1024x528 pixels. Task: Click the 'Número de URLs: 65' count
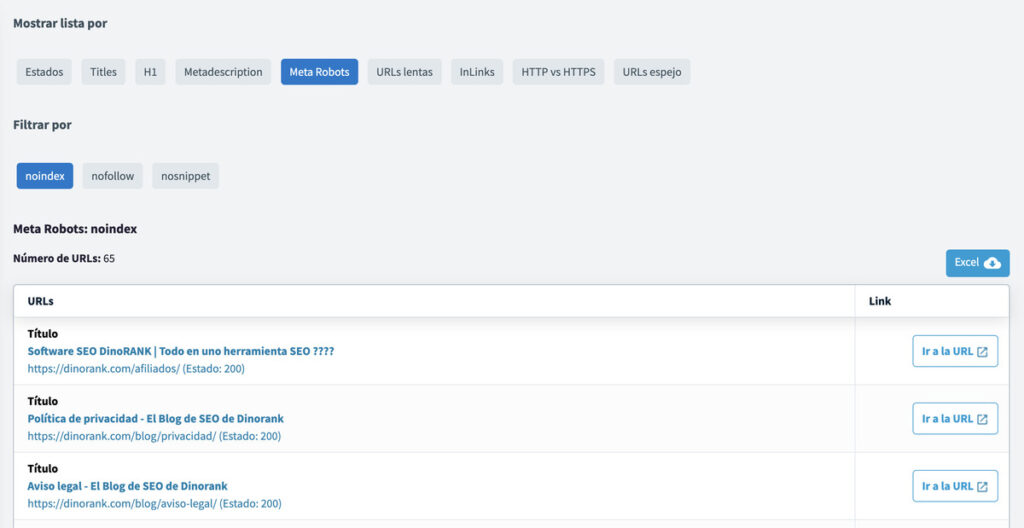(x=64, y=258)
